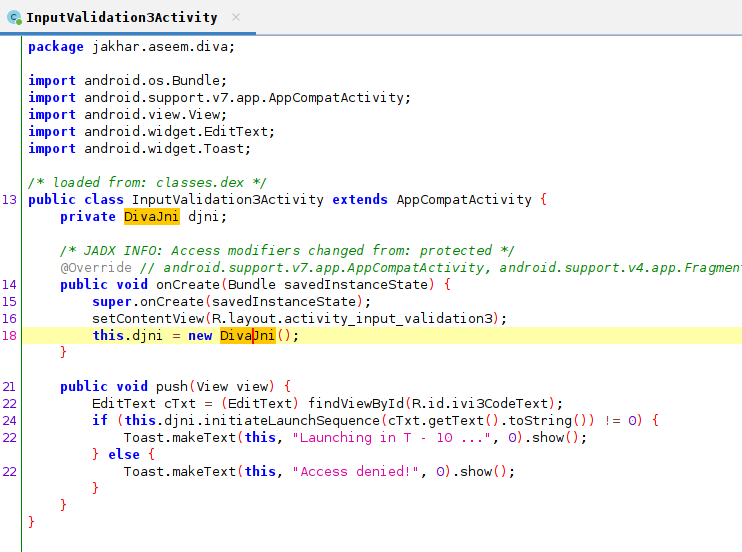Click DivaJni in the new DivaJni() statement
Screen dimensions: 742x552
pyautogui.click(x=247, y=336)
